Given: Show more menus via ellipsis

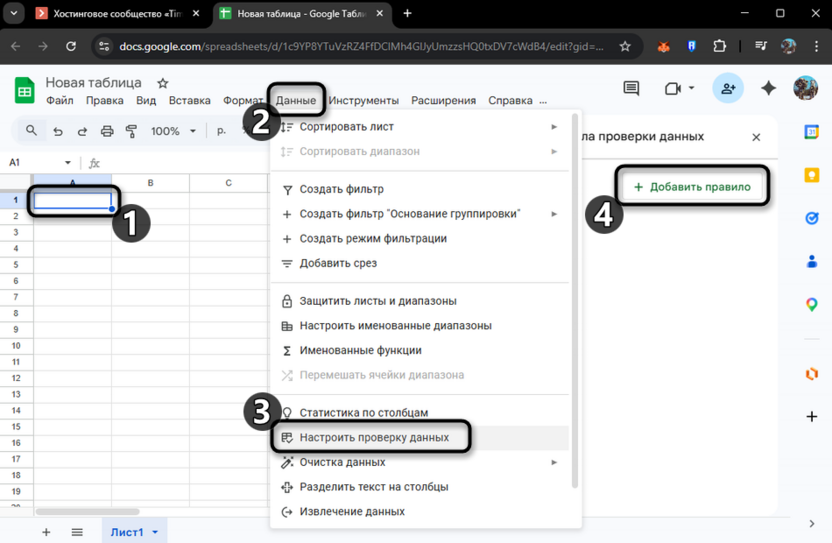Looking at the screenshot, I should coord(543,101).
